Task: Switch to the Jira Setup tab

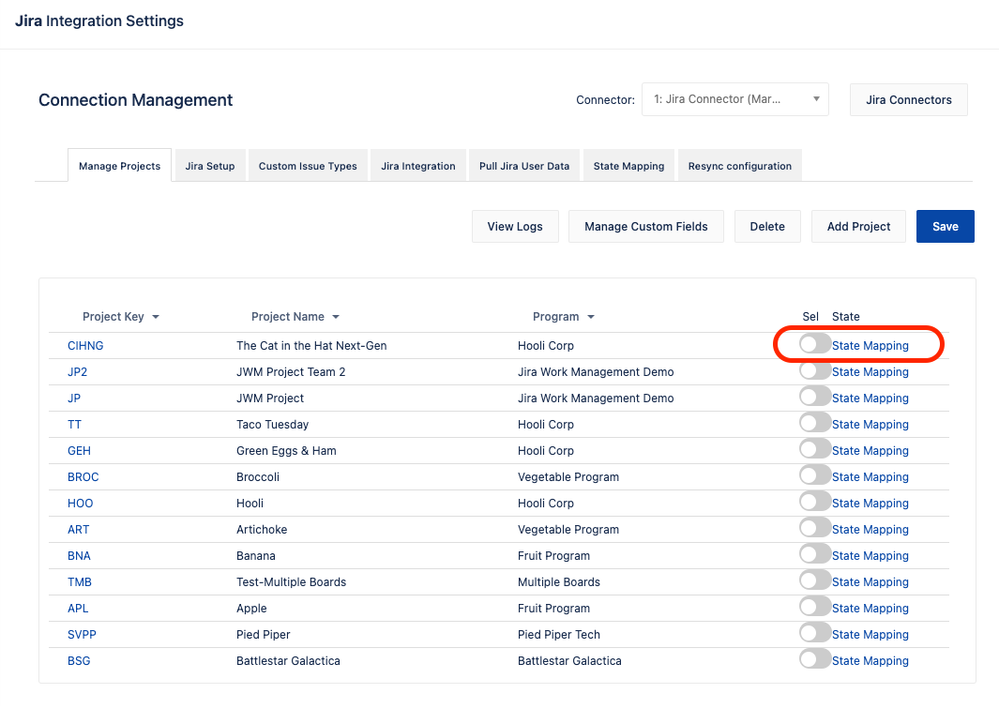Action: point(210,166)
